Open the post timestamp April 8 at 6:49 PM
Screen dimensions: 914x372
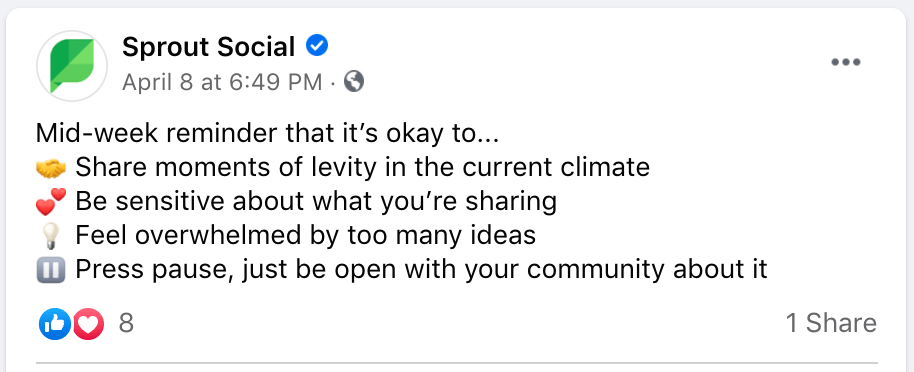[x=222, y=82]
